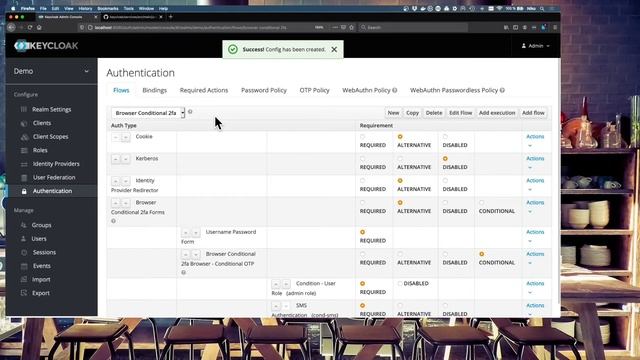Set Cookie to REQUIRED
Image resolution: width=640 pixels, height=360 pixels.
362,137
